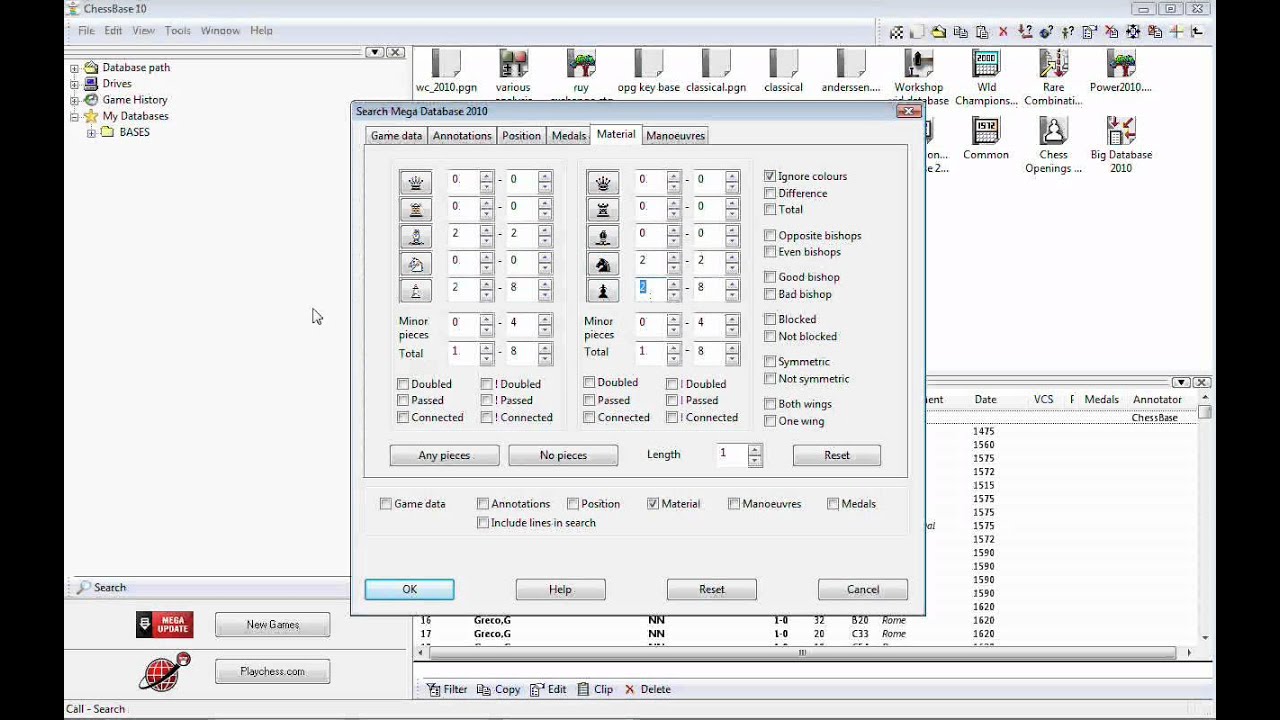
Task: Open the Tools menu
Action: [x=178, y=31]
